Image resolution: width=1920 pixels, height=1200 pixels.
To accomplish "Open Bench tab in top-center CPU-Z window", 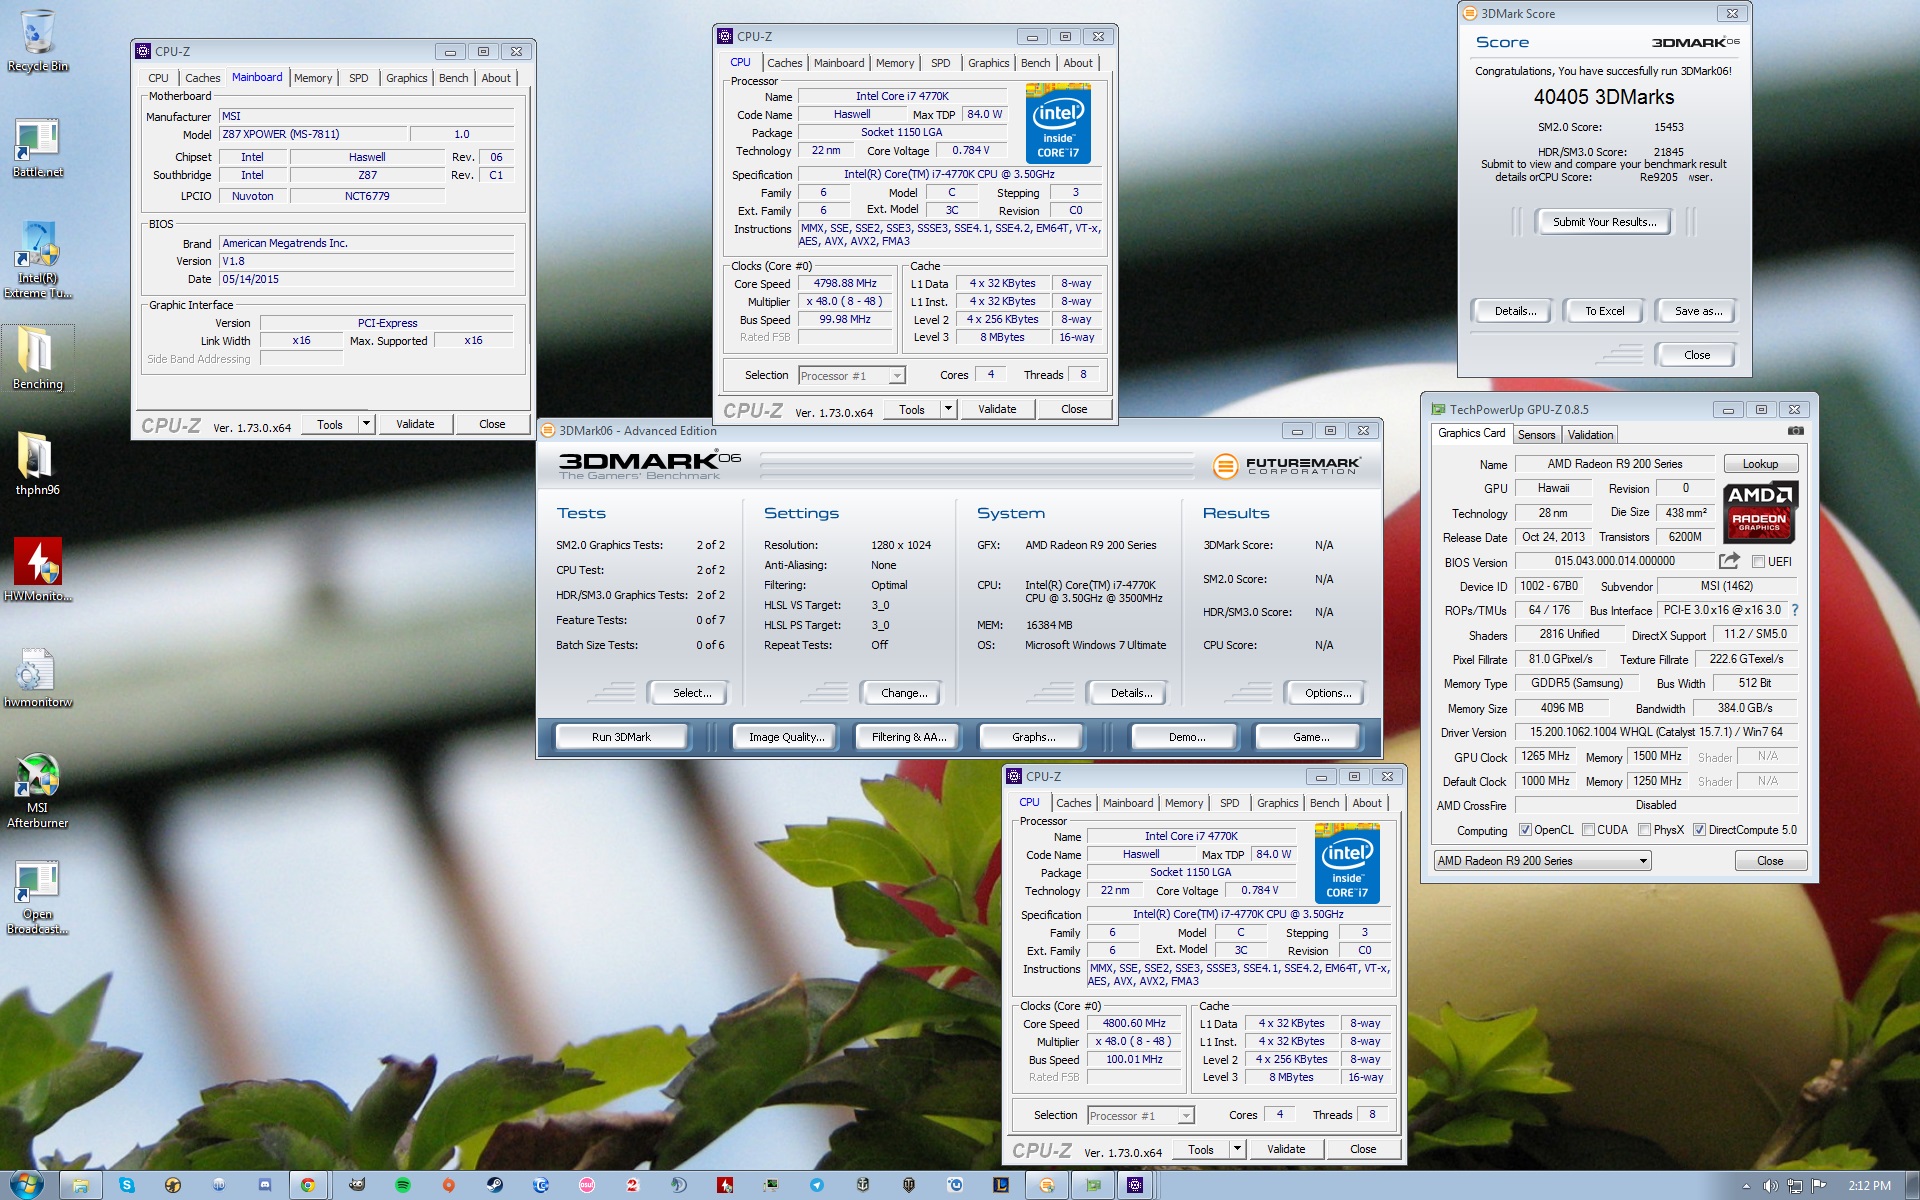I will pyautogui.click(x=1035, y=63).
